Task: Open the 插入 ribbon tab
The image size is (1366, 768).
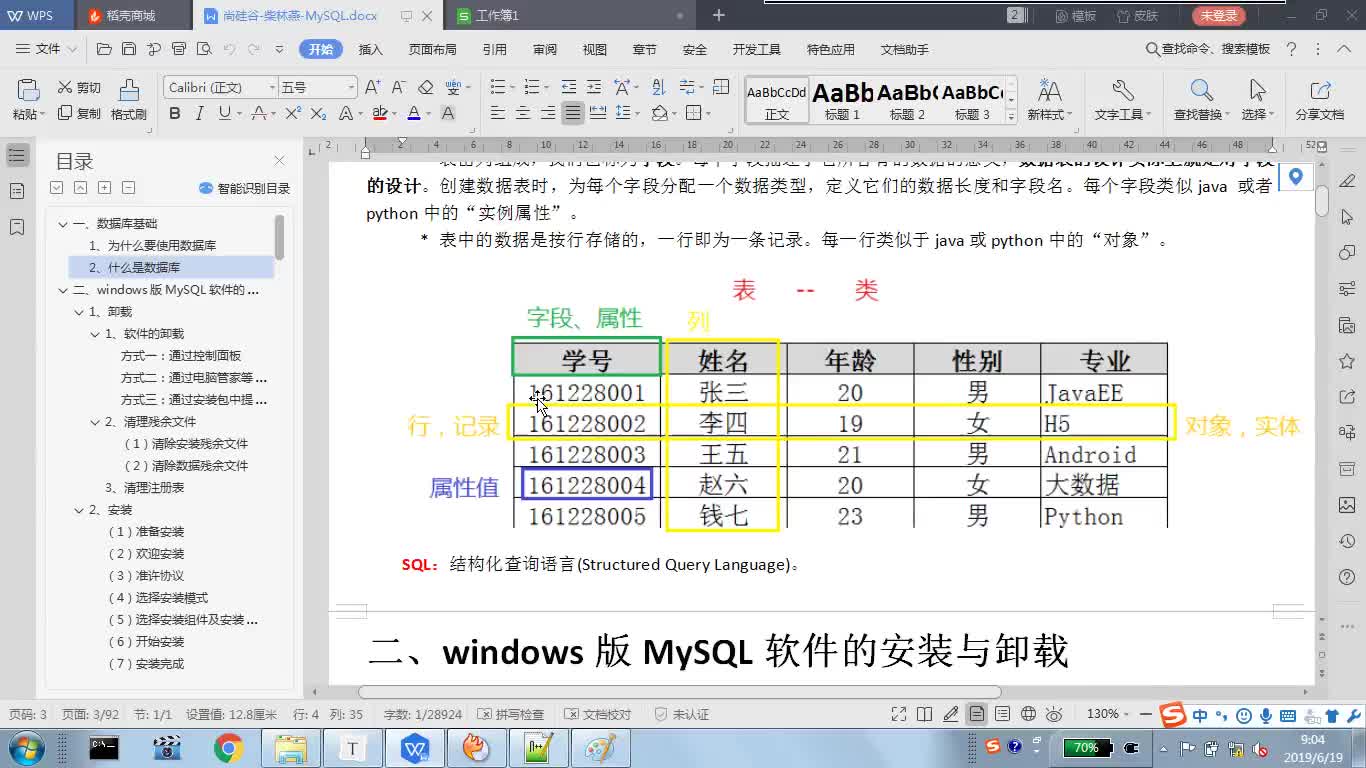Action: coord(371,49)
